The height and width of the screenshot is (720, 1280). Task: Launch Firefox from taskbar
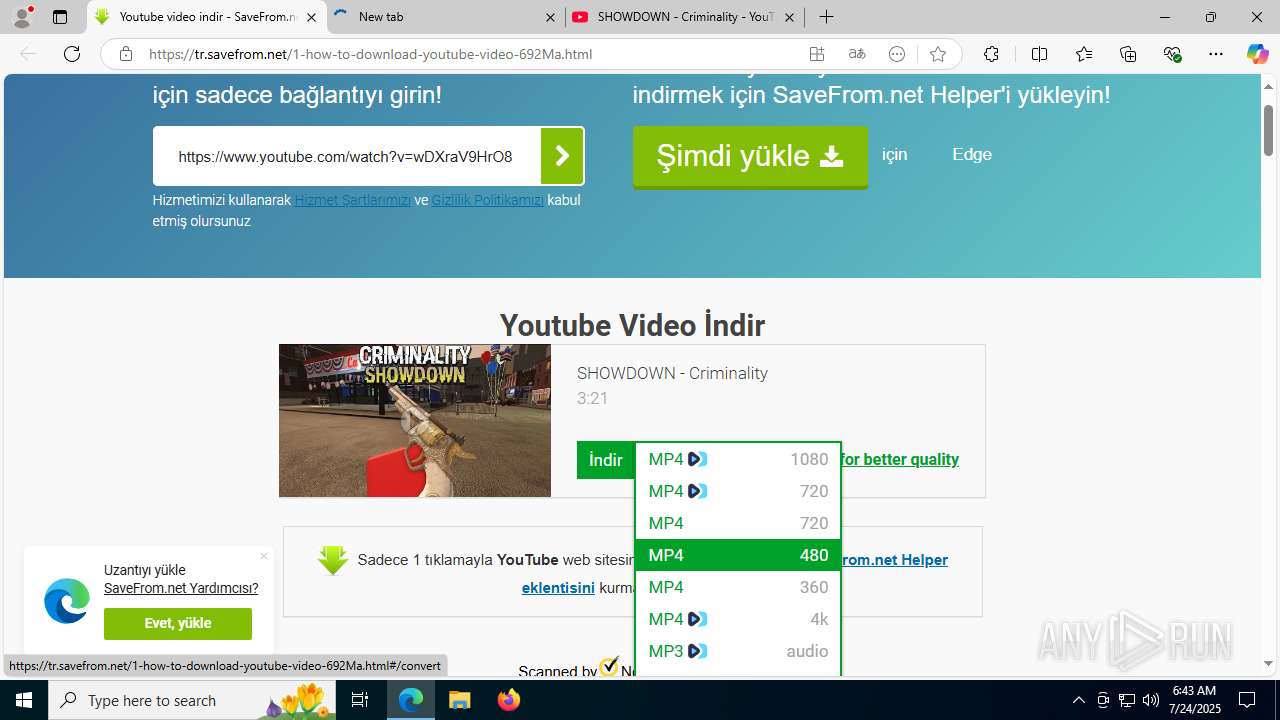coord(508,700)
